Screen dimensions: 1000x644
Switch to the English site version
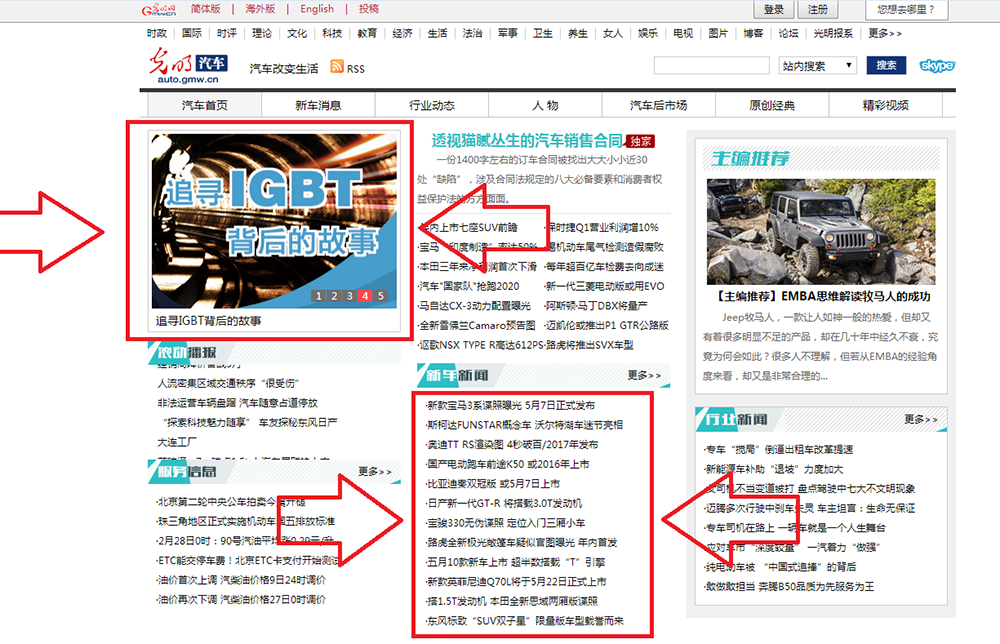317,9
